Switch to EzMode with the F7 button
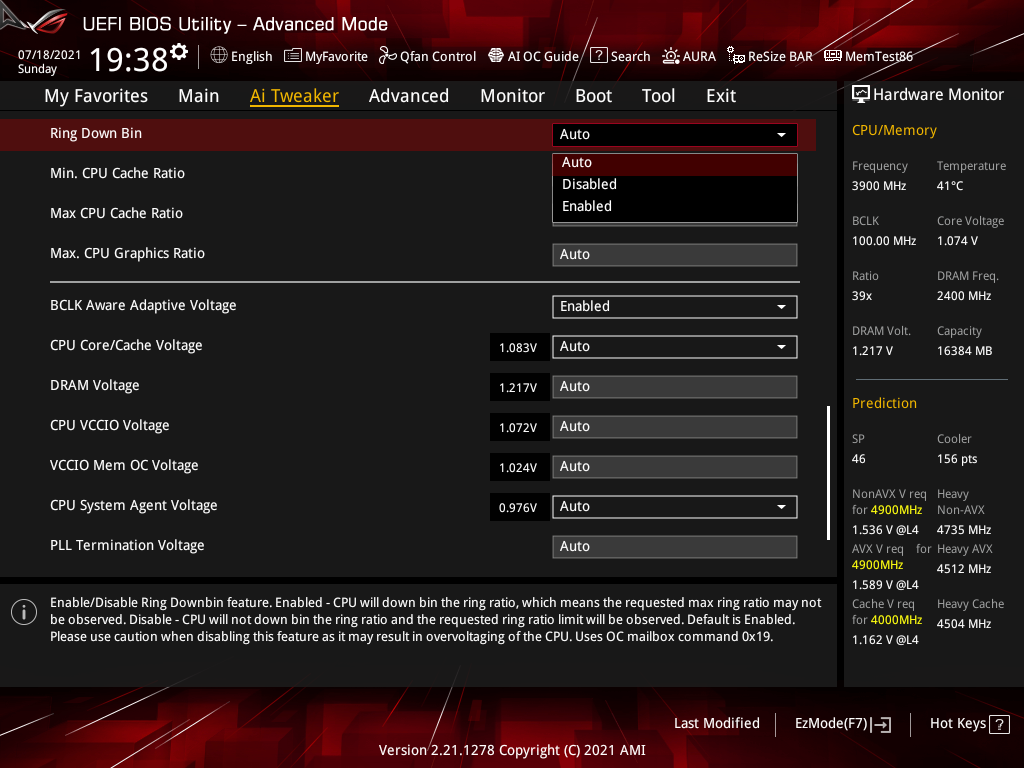Screen dimensions: 1024x768 pos(842,723)
